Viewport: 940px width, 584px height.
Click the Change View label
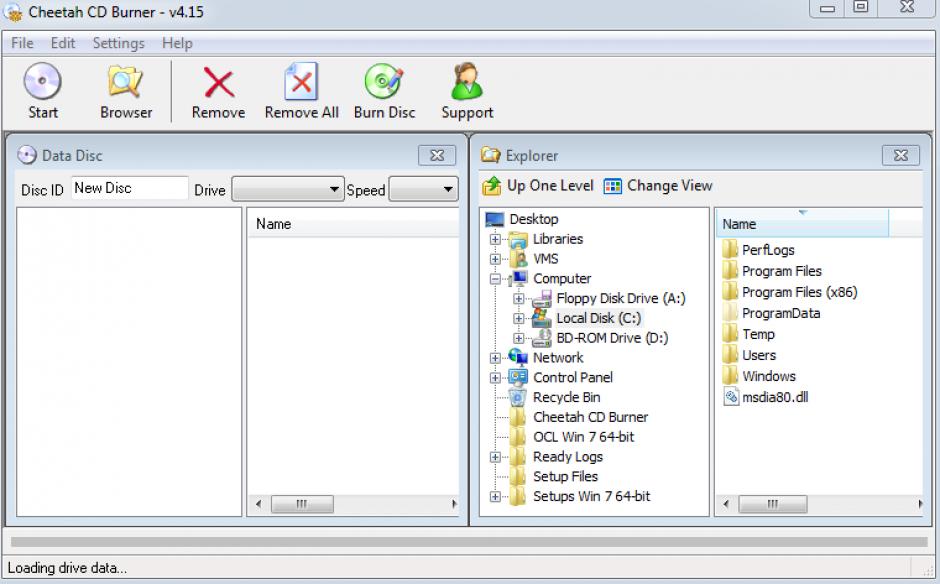(670, 186)
